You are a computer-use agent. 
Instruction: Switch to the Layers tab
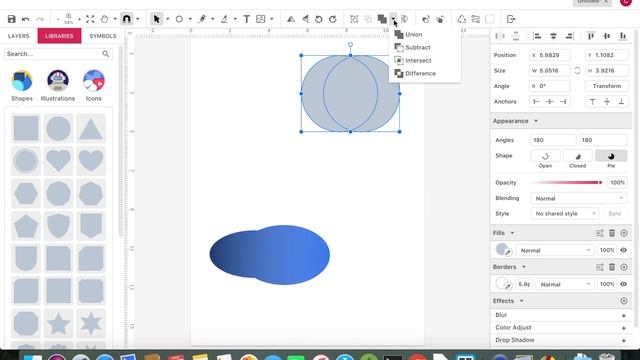point(19,36)
